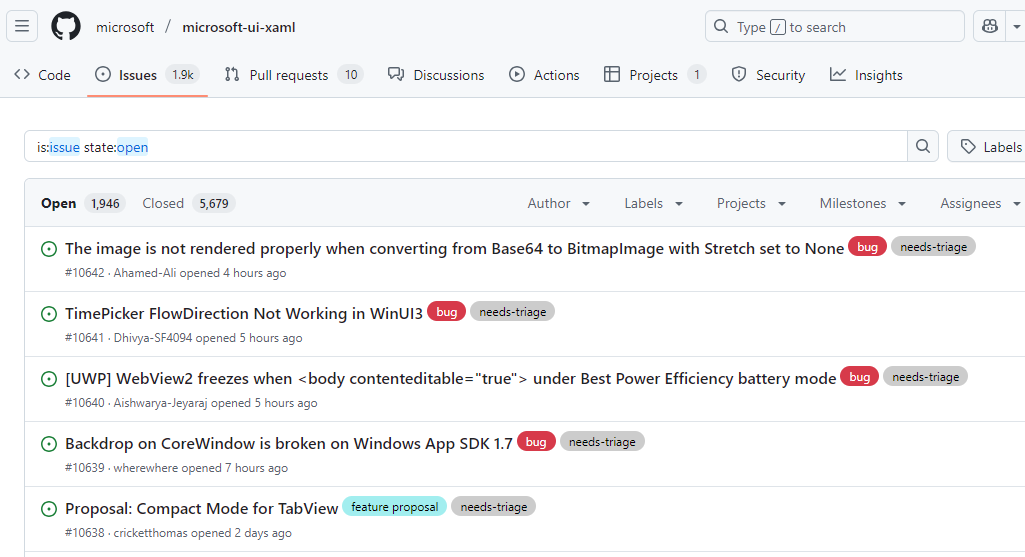Click the Insights graph icon
This screenshot has width=1025, height=557.
click(837, 75)
